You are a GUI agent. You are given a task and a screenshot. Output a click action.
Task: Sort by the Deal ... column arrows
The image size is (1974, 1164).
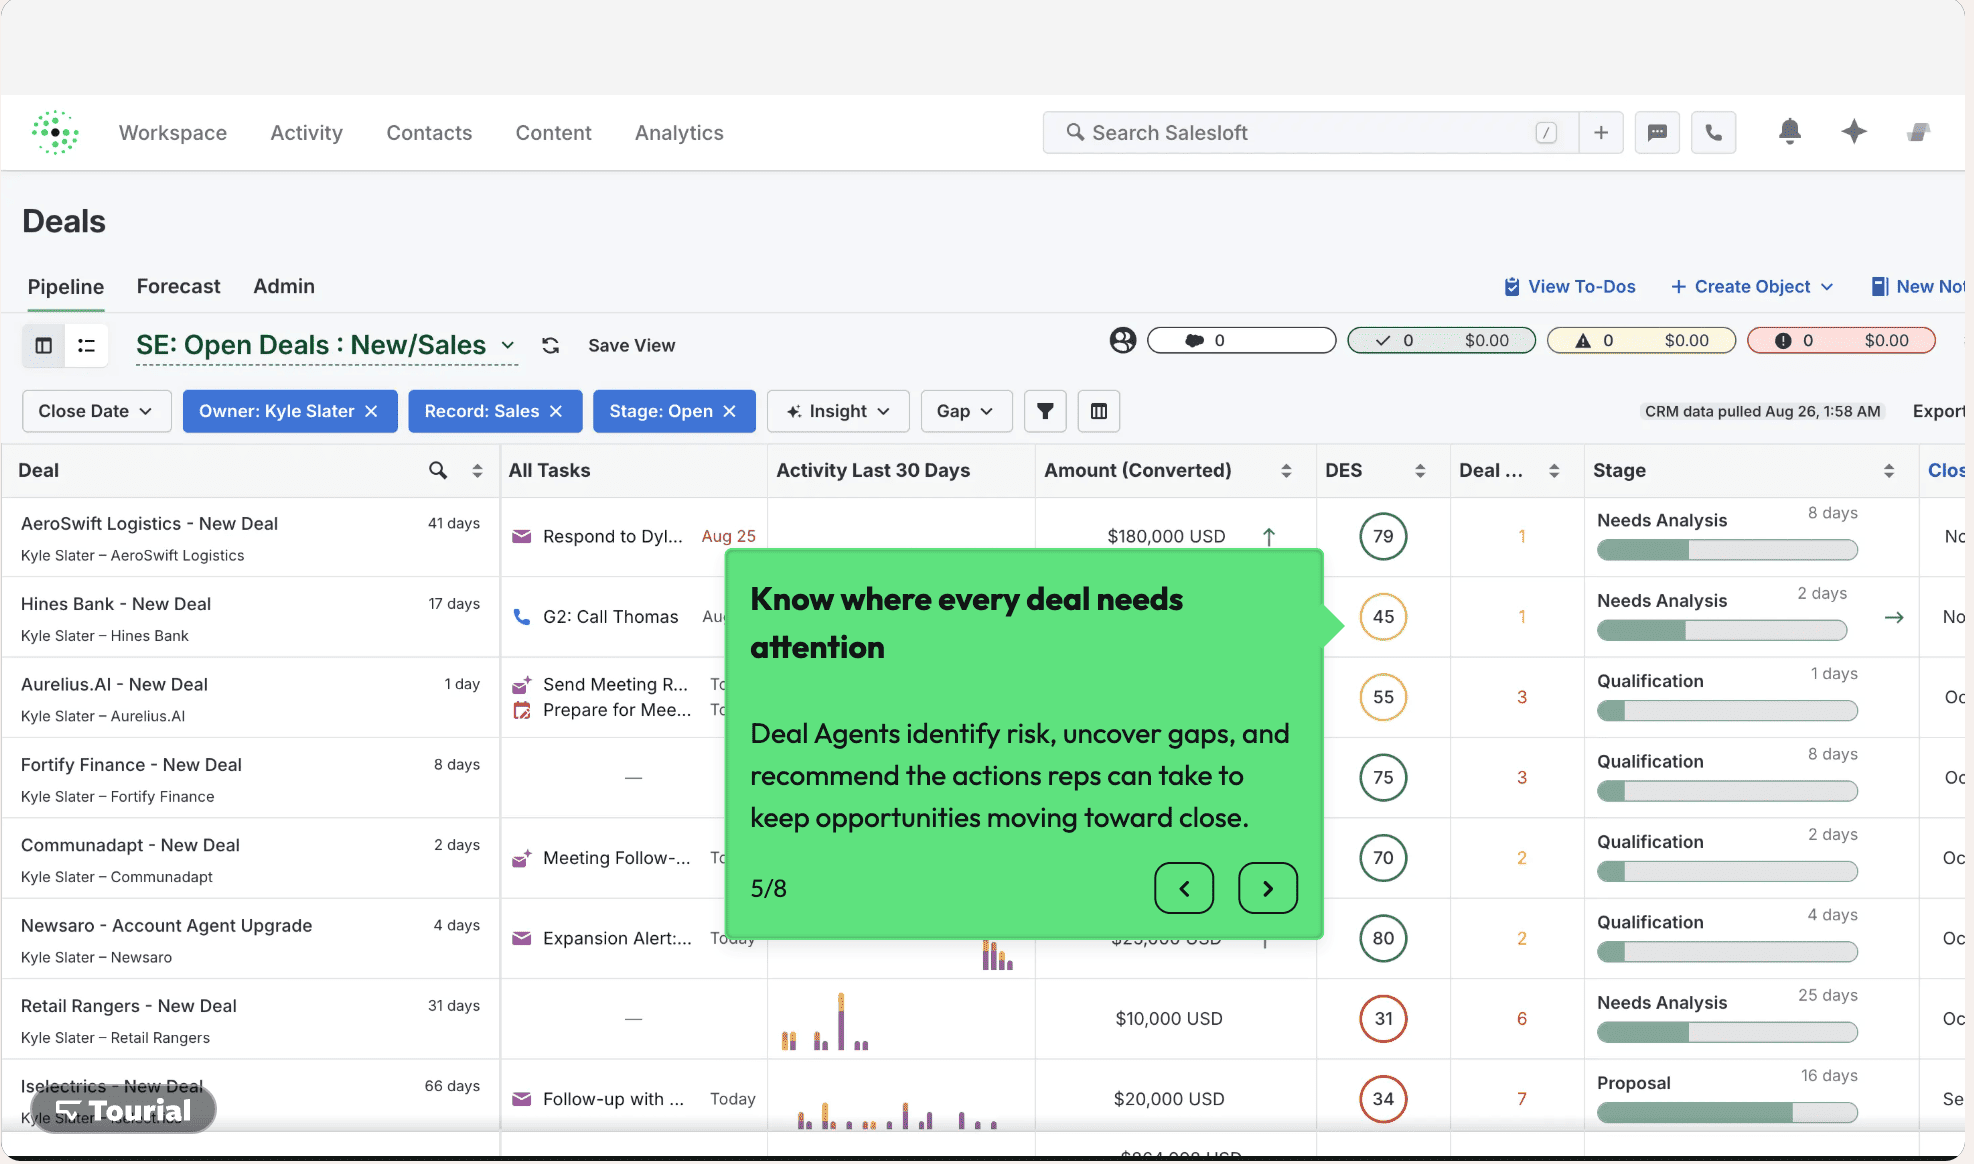click(x=1554, y=470)
